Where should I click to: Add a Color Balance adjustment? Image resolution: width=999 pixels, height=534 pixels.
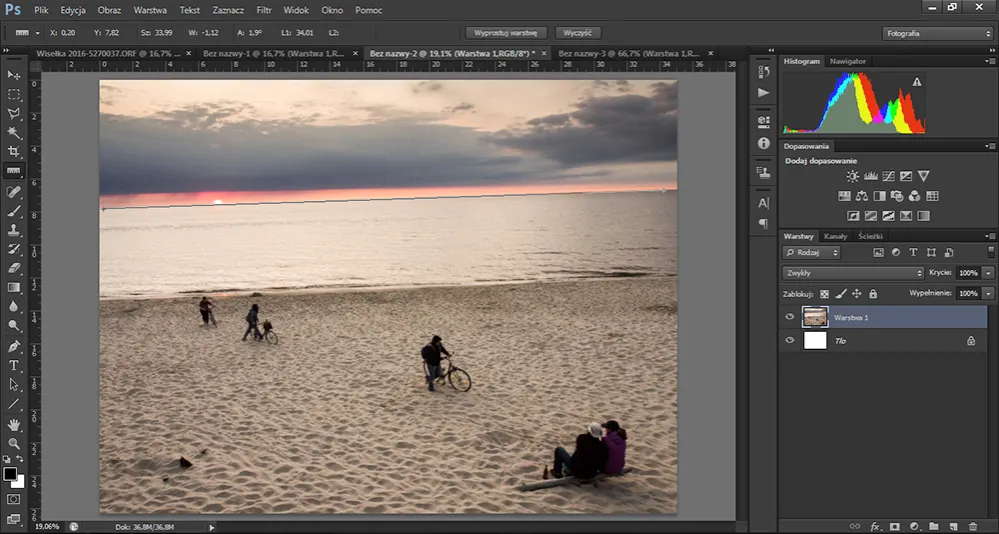click(862, 196)
